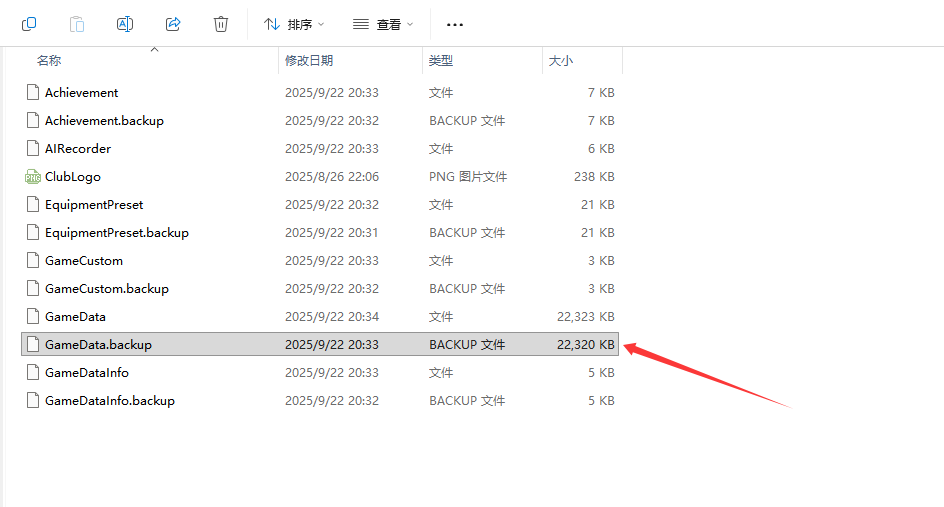Sort by the 类型 column header

(441, 61)
